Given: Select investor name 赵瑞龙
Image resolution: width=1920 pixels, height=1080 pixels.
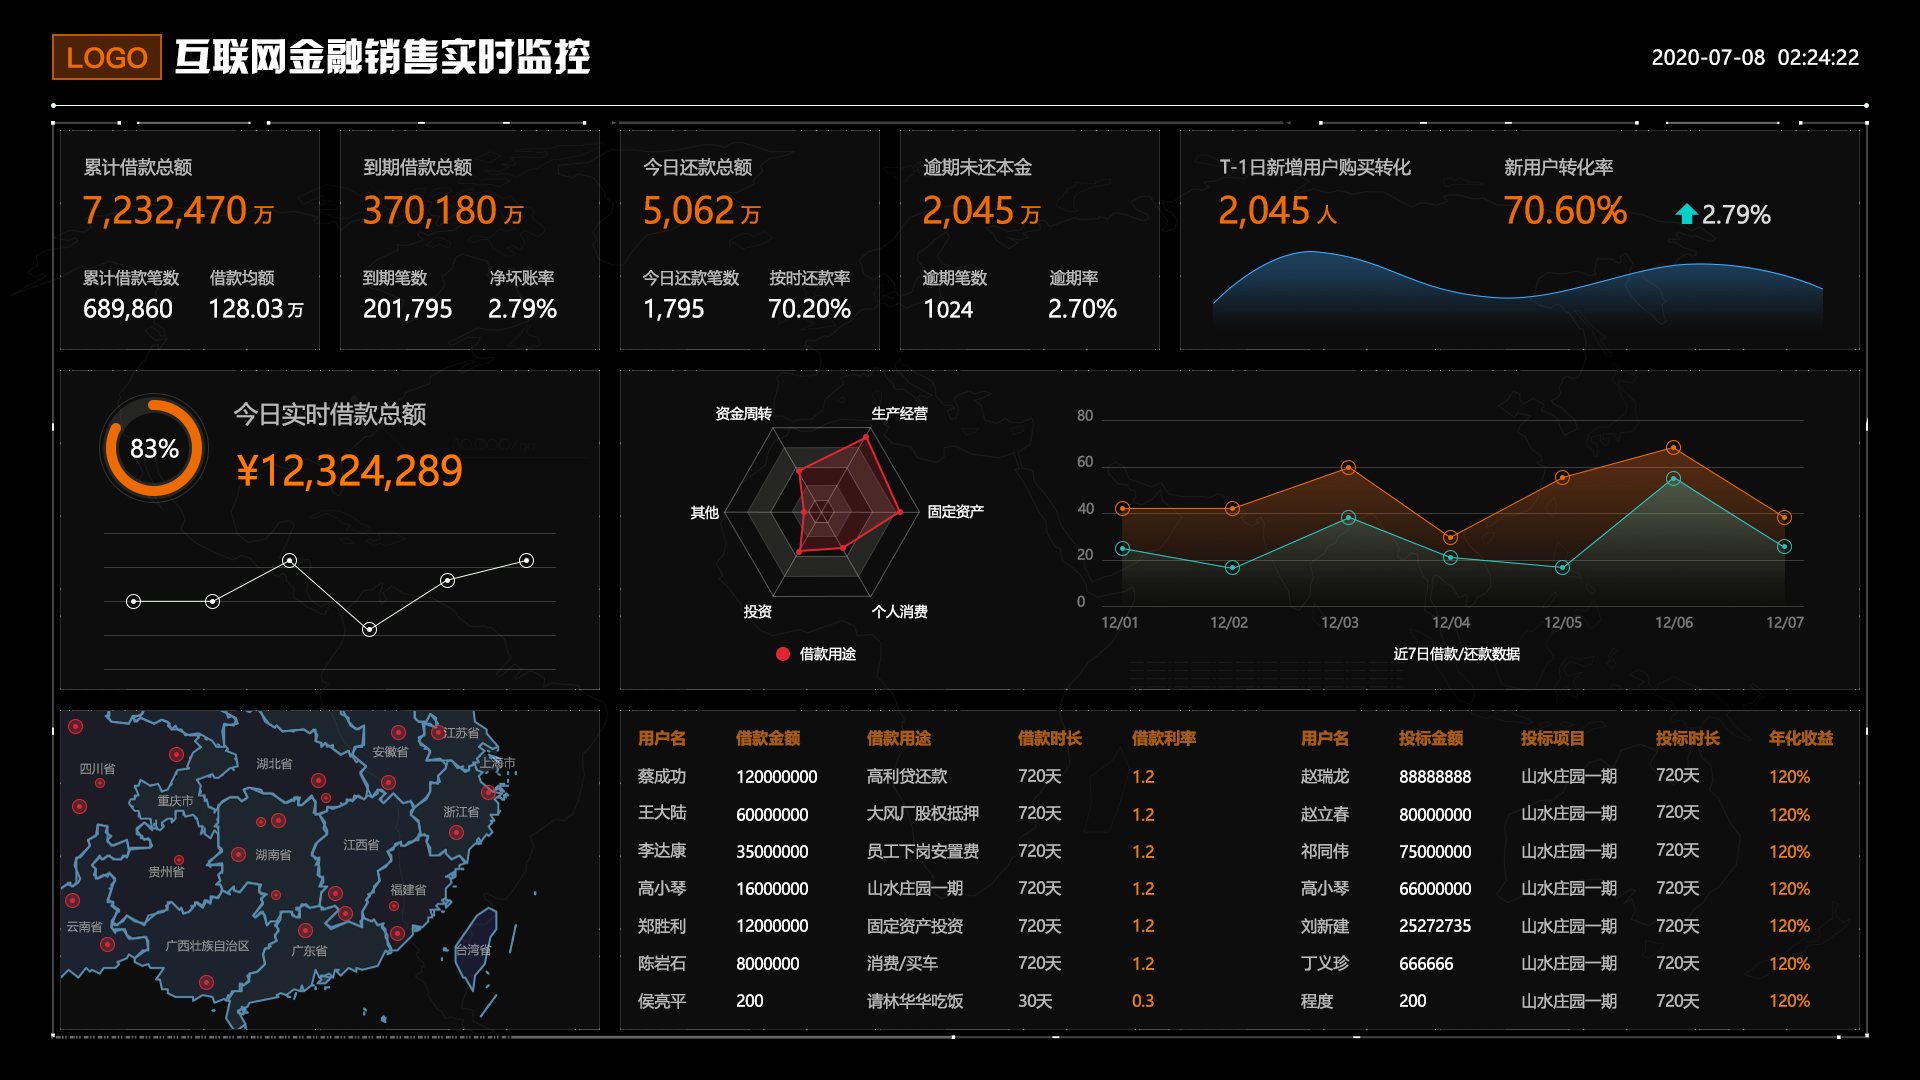Looking at the screenshot, I should point(1325,776).
